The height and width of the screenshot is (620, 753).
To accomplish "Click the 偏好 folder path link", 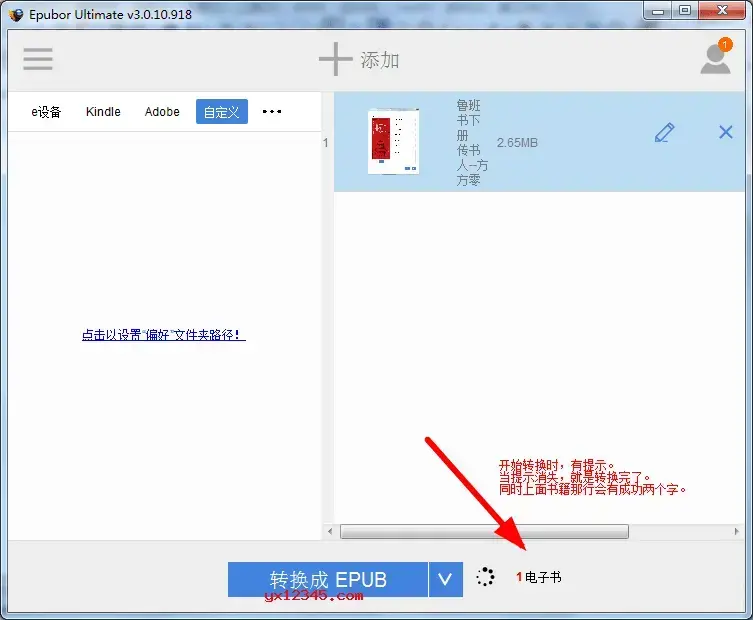I will pyautogui.click(x=164, y=335).
